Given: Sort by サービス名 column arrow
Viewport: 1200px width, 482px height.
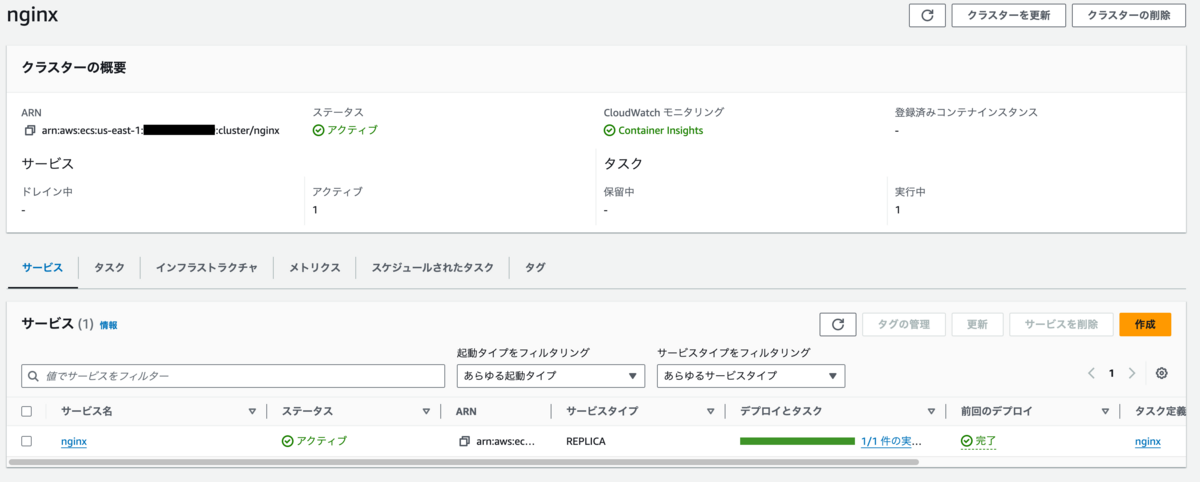Looking at the screenshot, I should click(252, 411).
